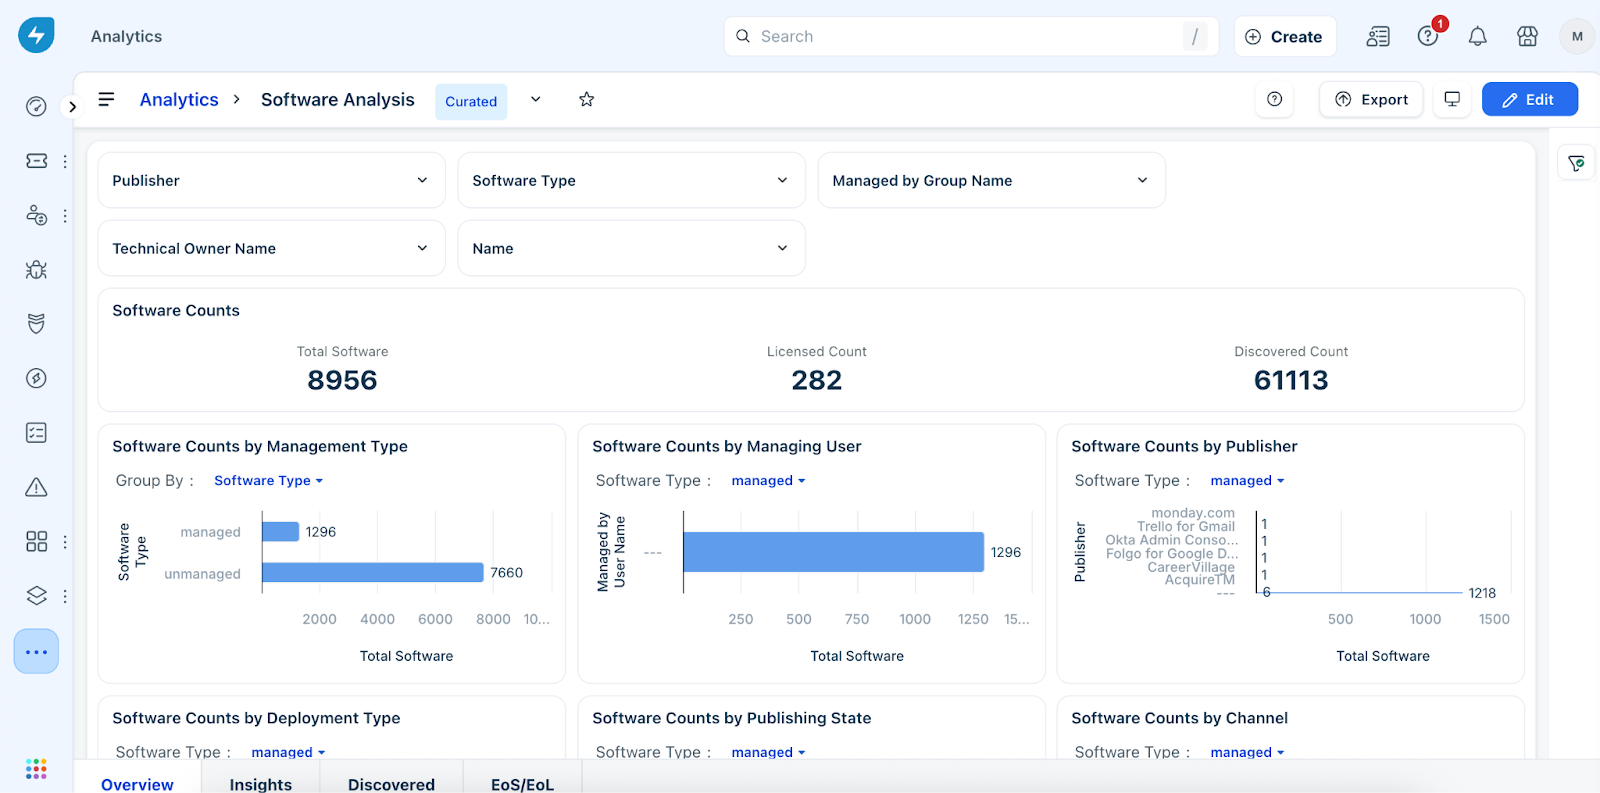1600x793 pixels.
Task: Open the four-squares sidebar icon
Action: click(x=36, y=541)
